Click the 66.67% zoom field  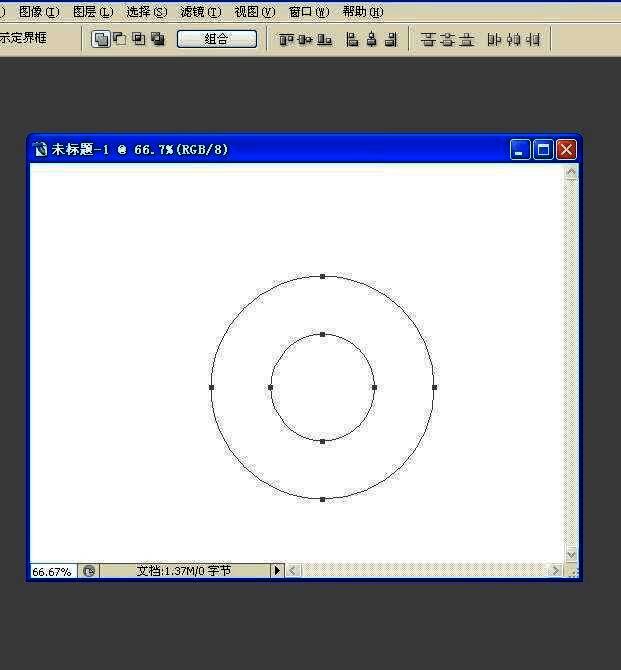coord(52,571)
